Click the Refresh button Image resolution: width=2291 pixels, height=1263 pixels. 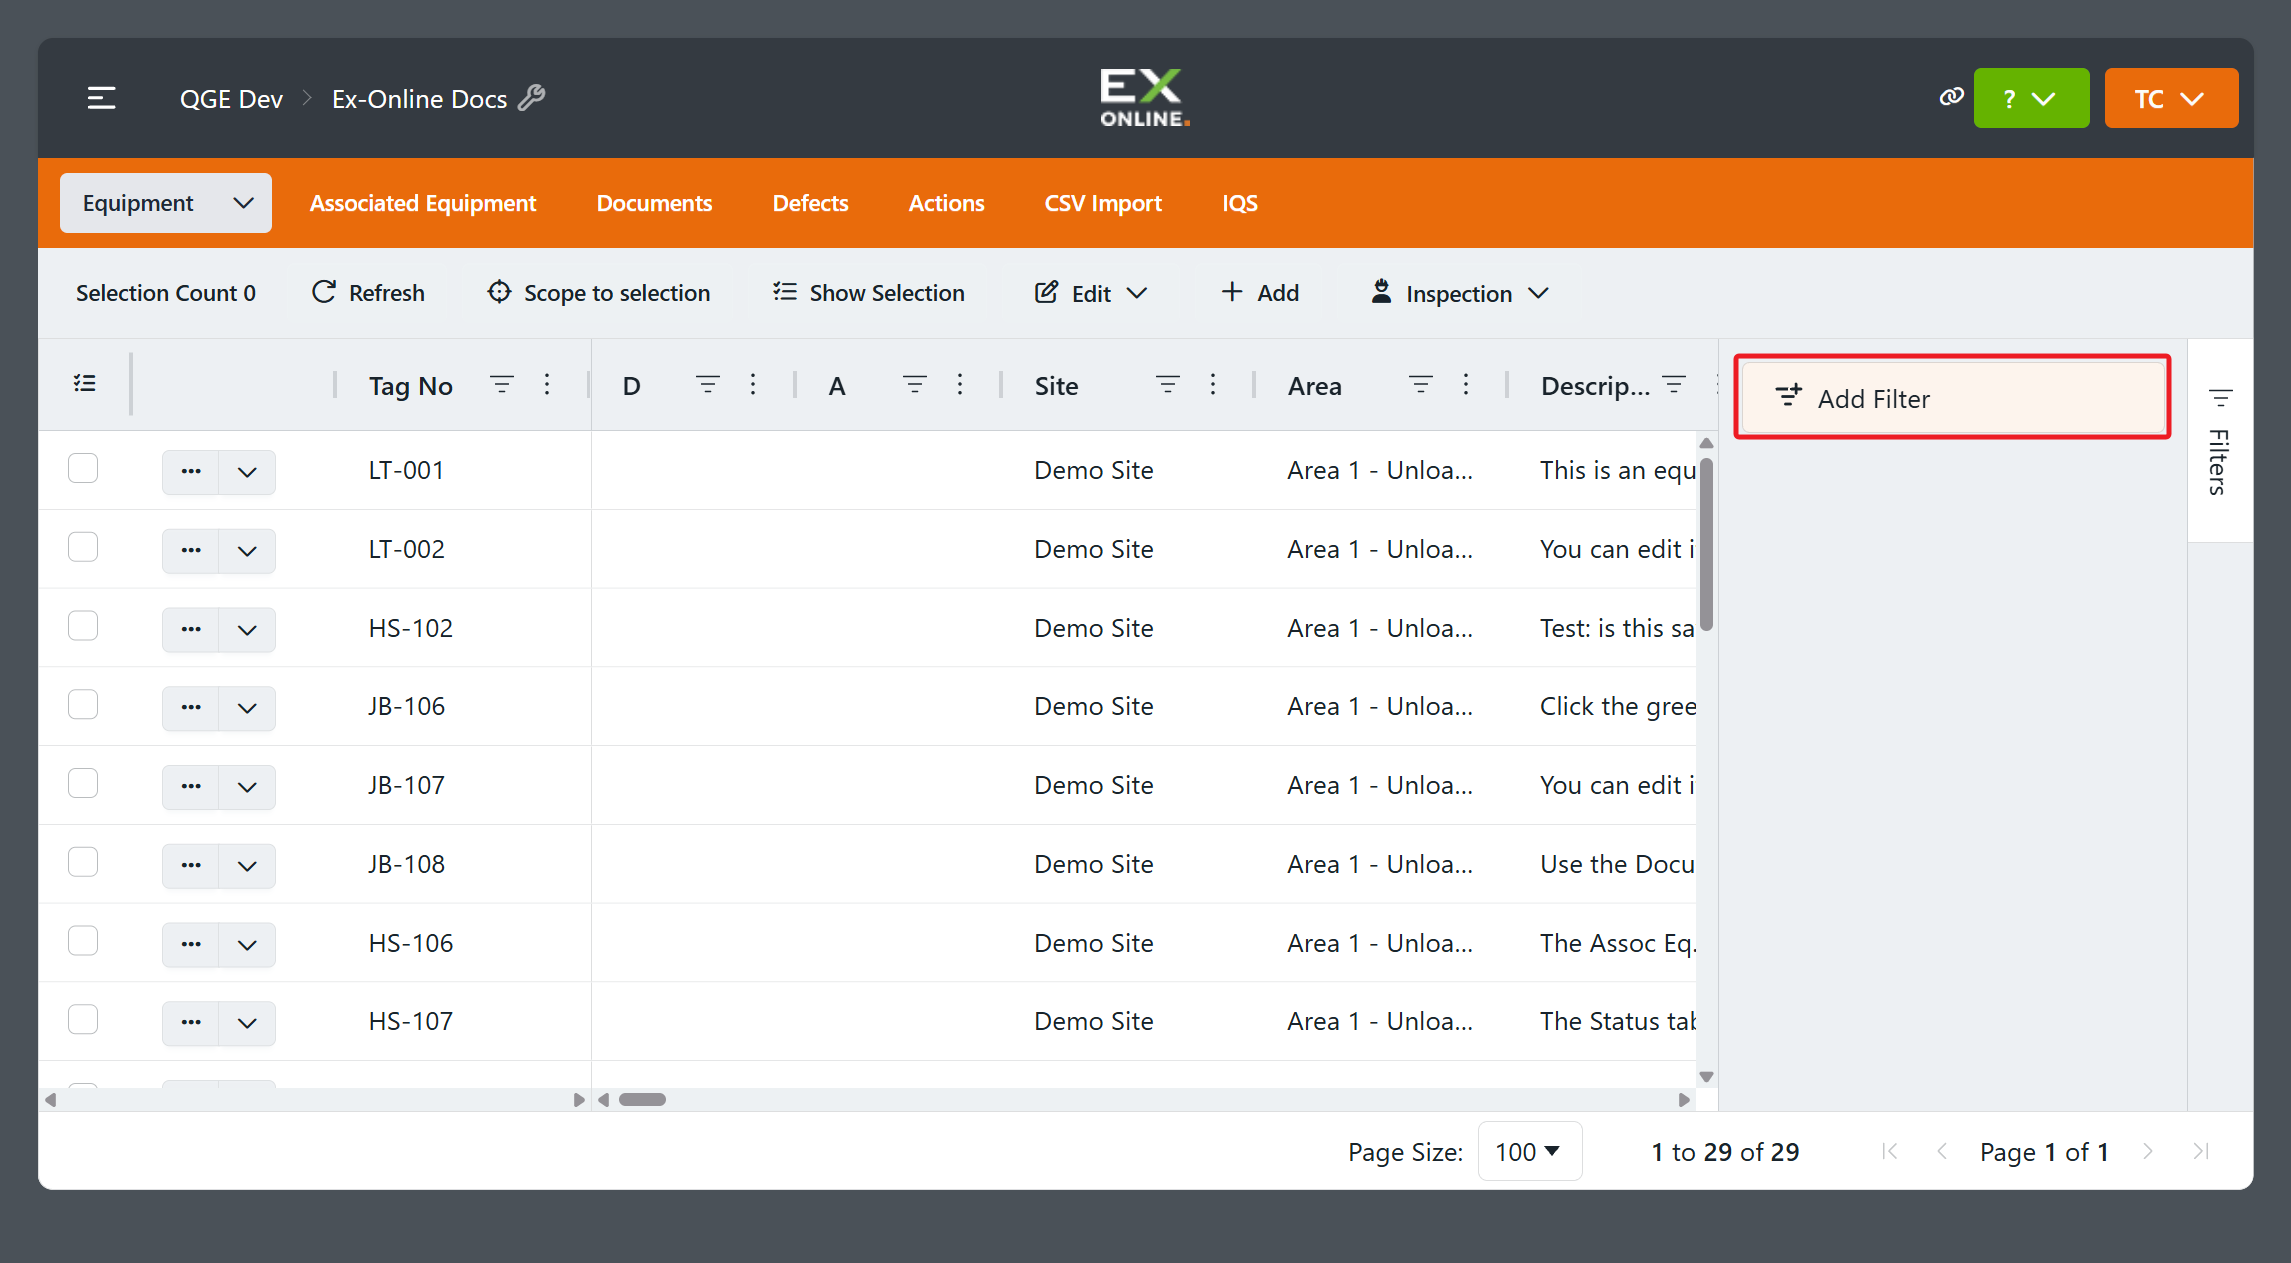pyautogui.click(x=368, y=293)
